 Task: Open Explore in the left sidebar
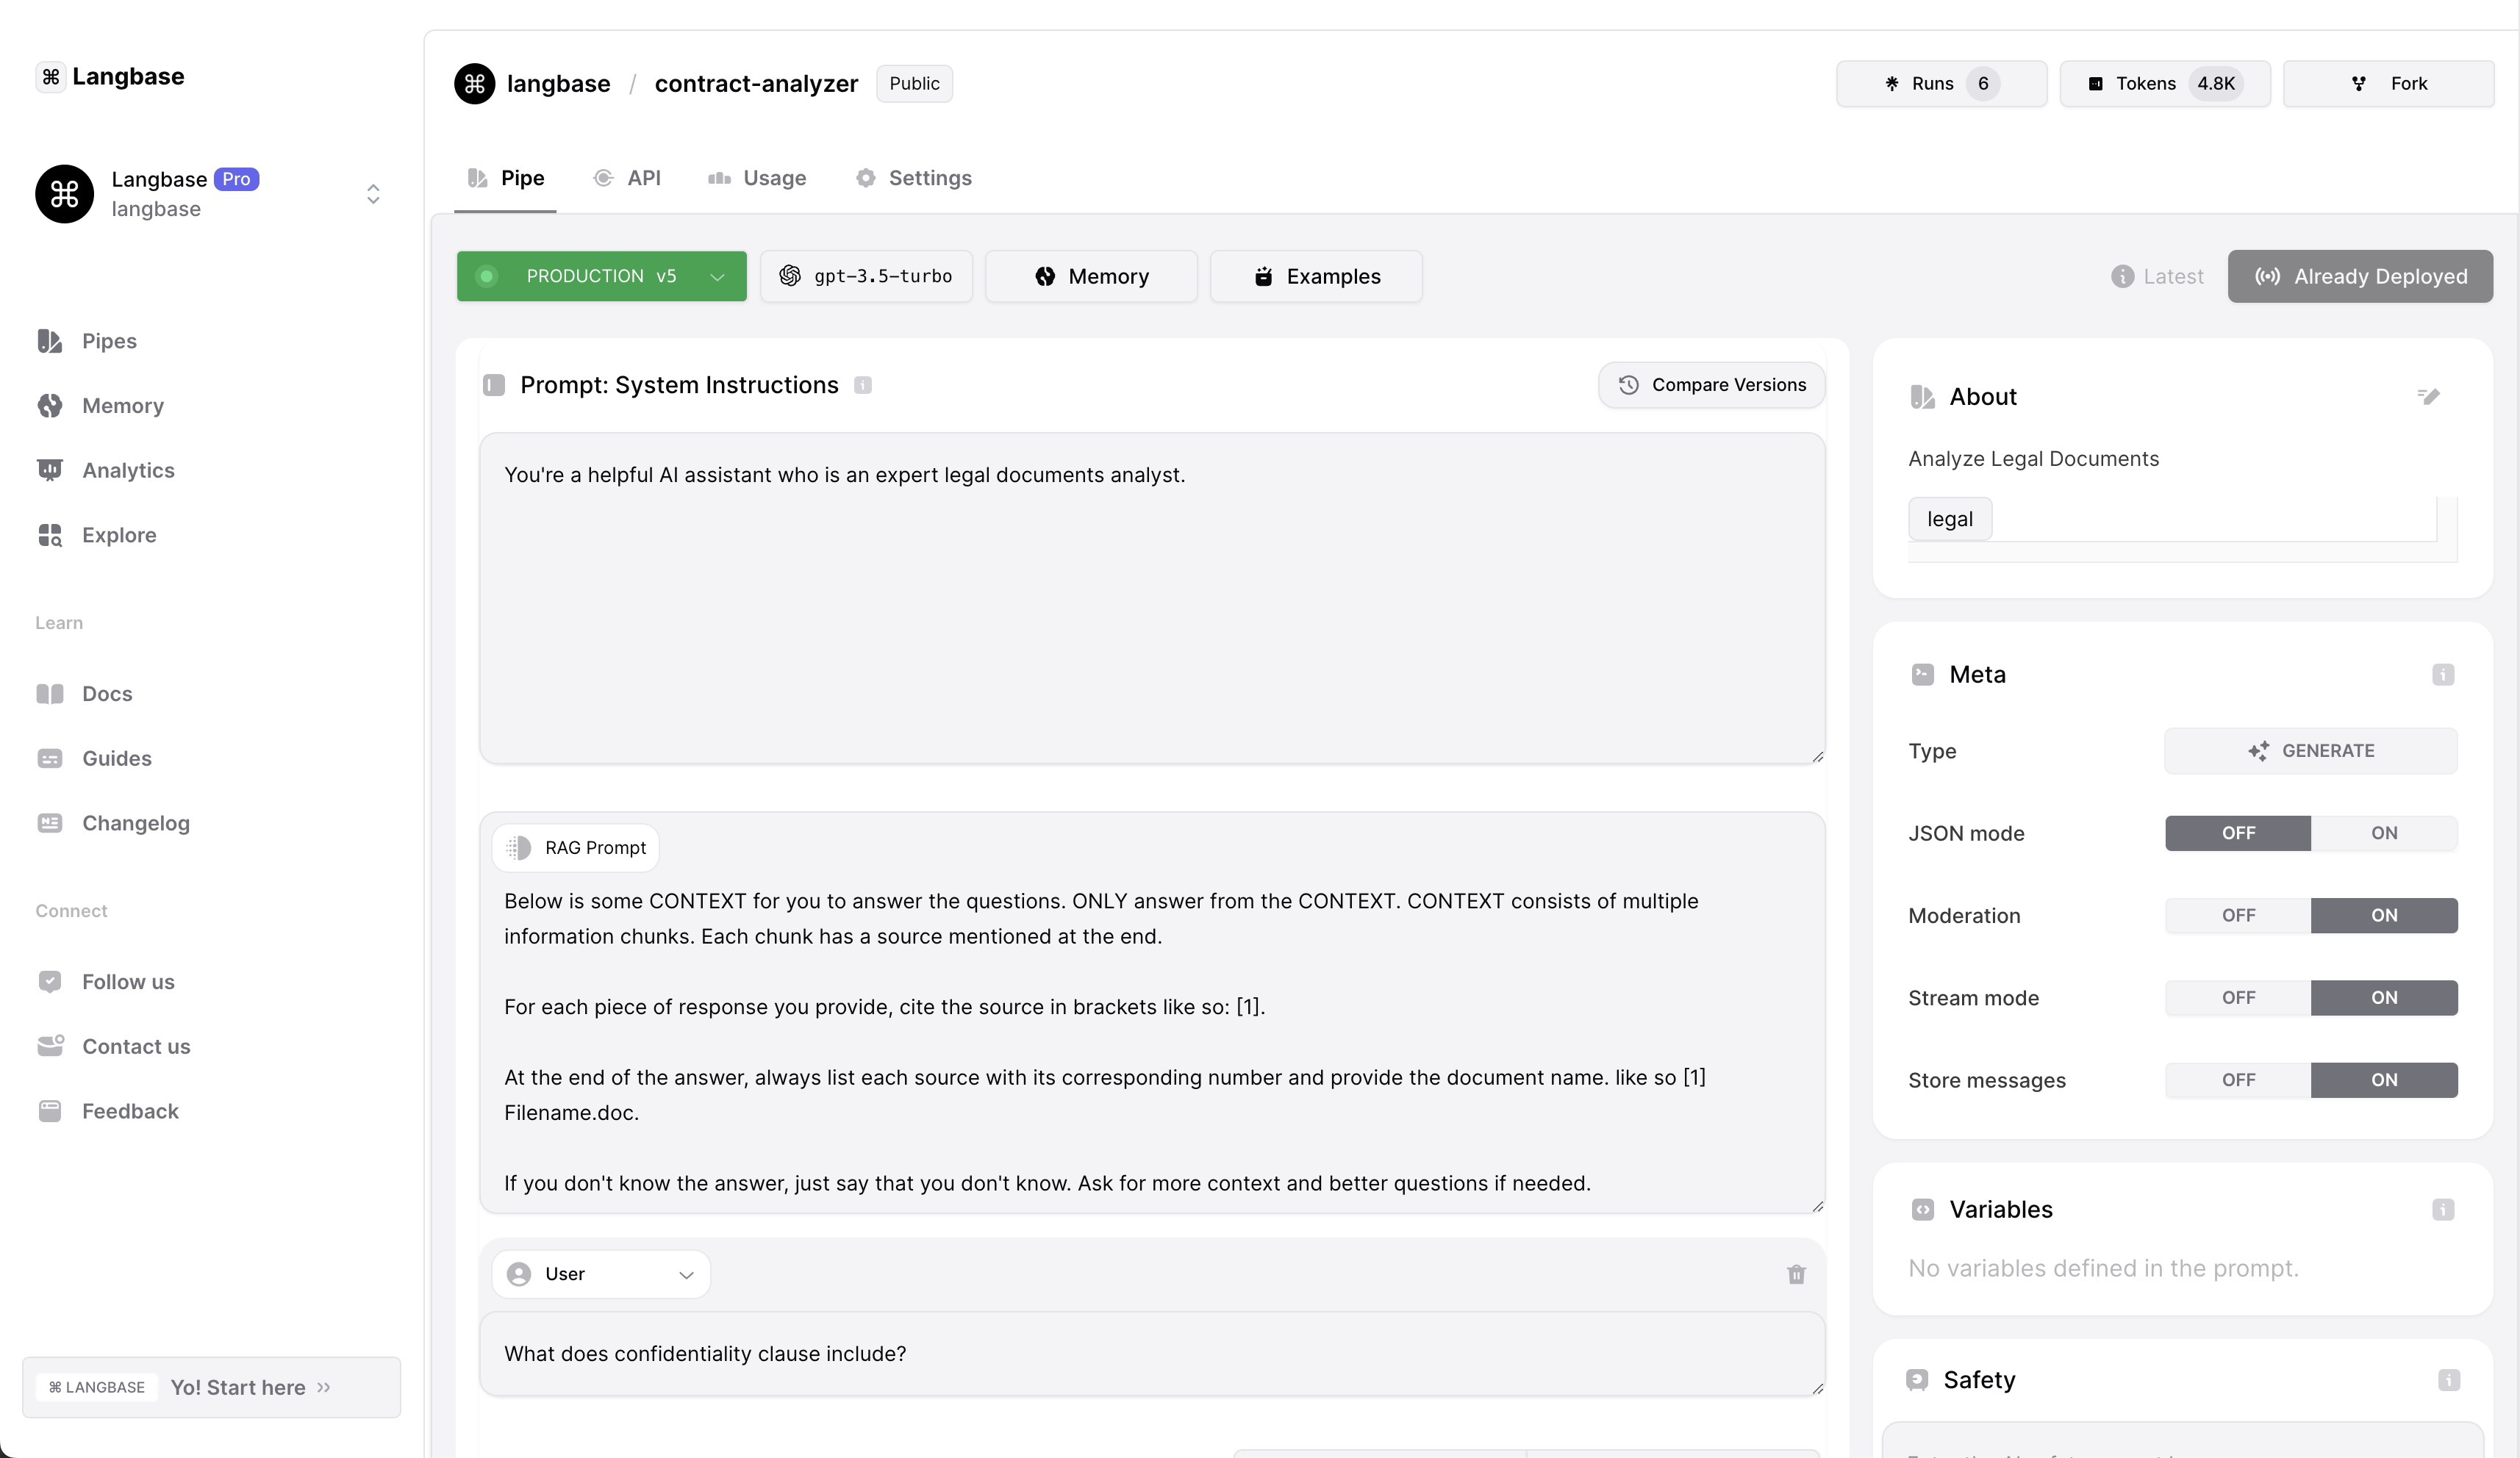click(x=119, y=535)
